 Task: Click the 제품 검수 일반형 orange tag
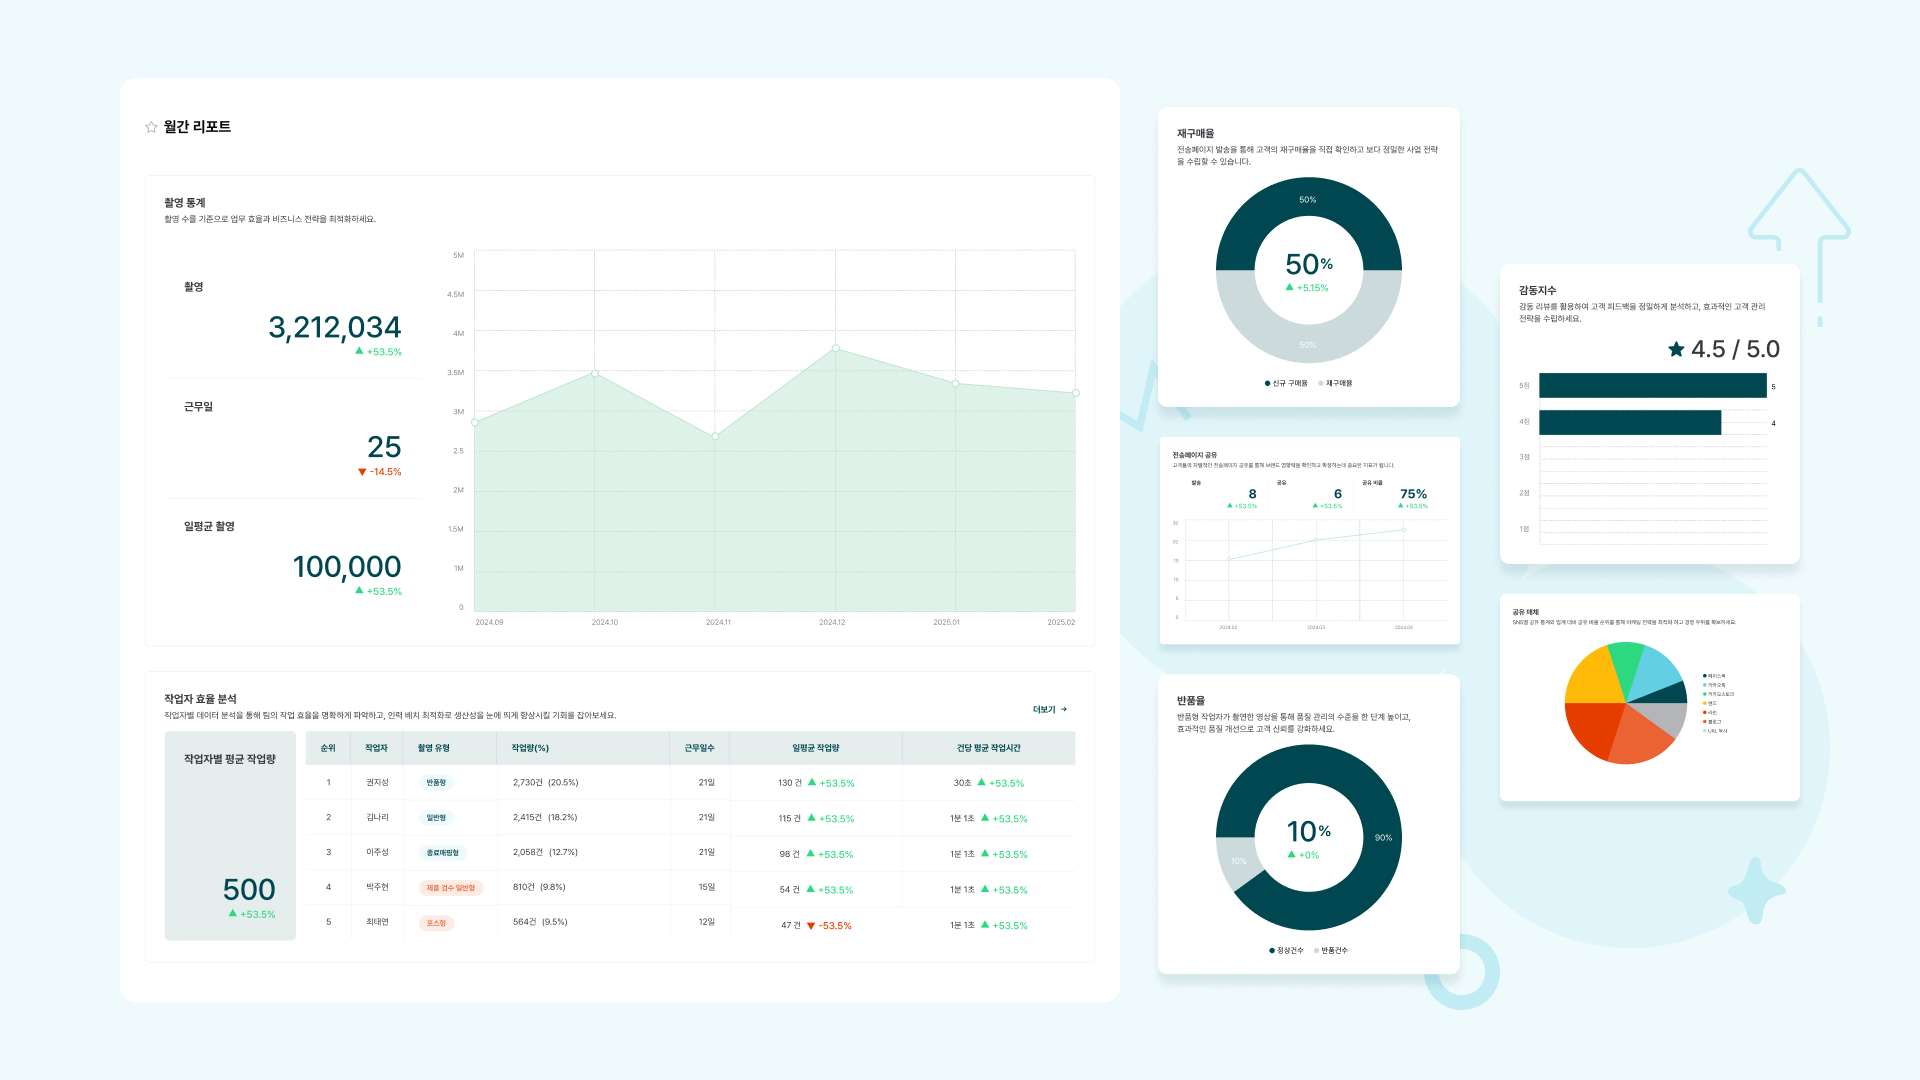point(451,888)
